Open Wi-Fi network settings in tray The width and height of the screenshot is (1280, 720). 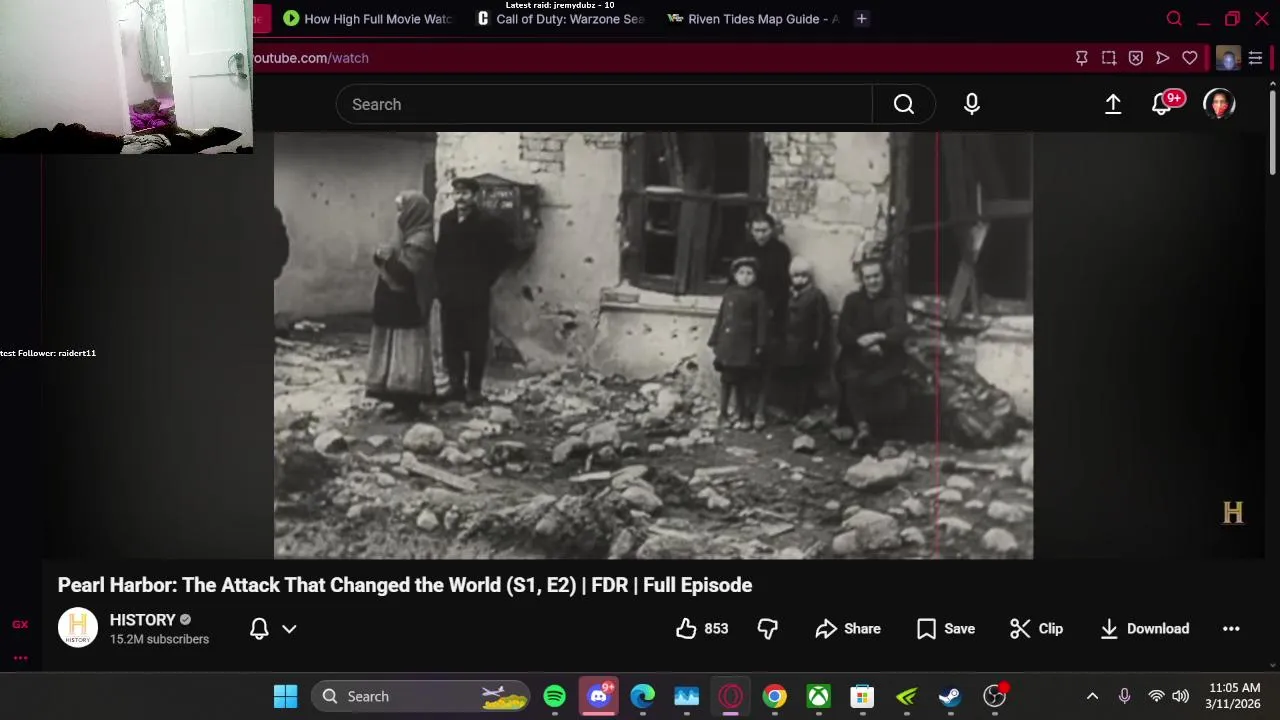pyautogui.click(x=1156, y=696)
